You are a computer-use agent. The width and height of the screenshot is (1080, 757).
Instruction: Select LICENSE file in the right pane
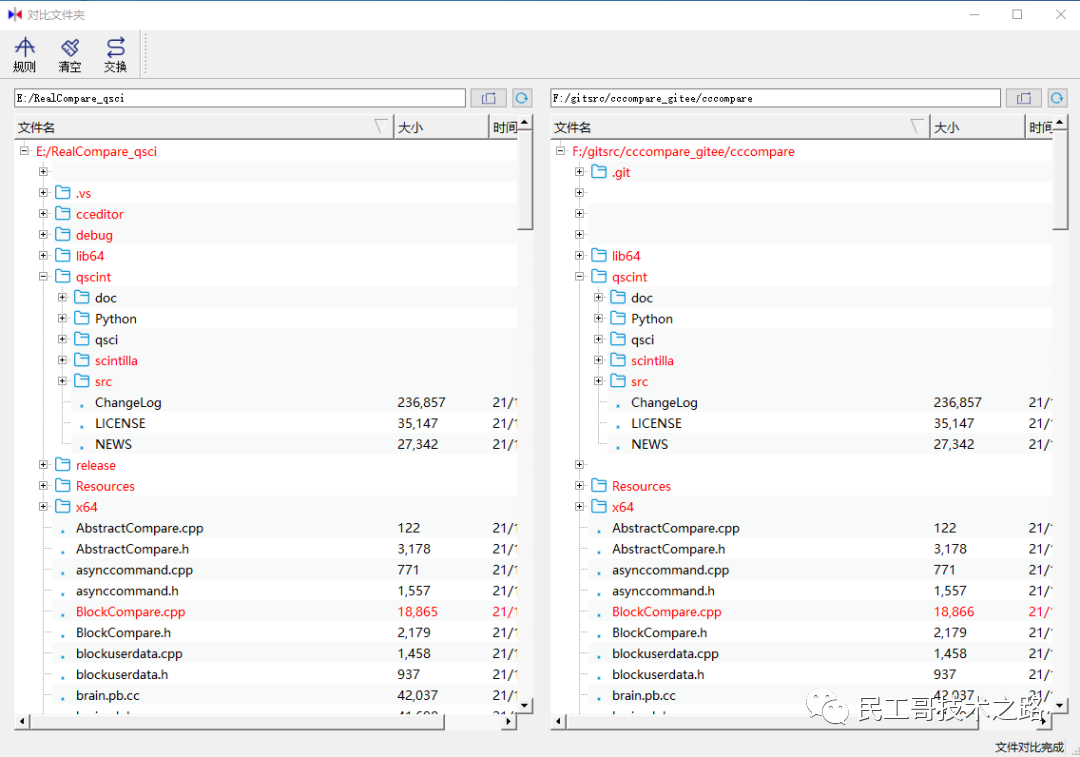coord(656,423)
